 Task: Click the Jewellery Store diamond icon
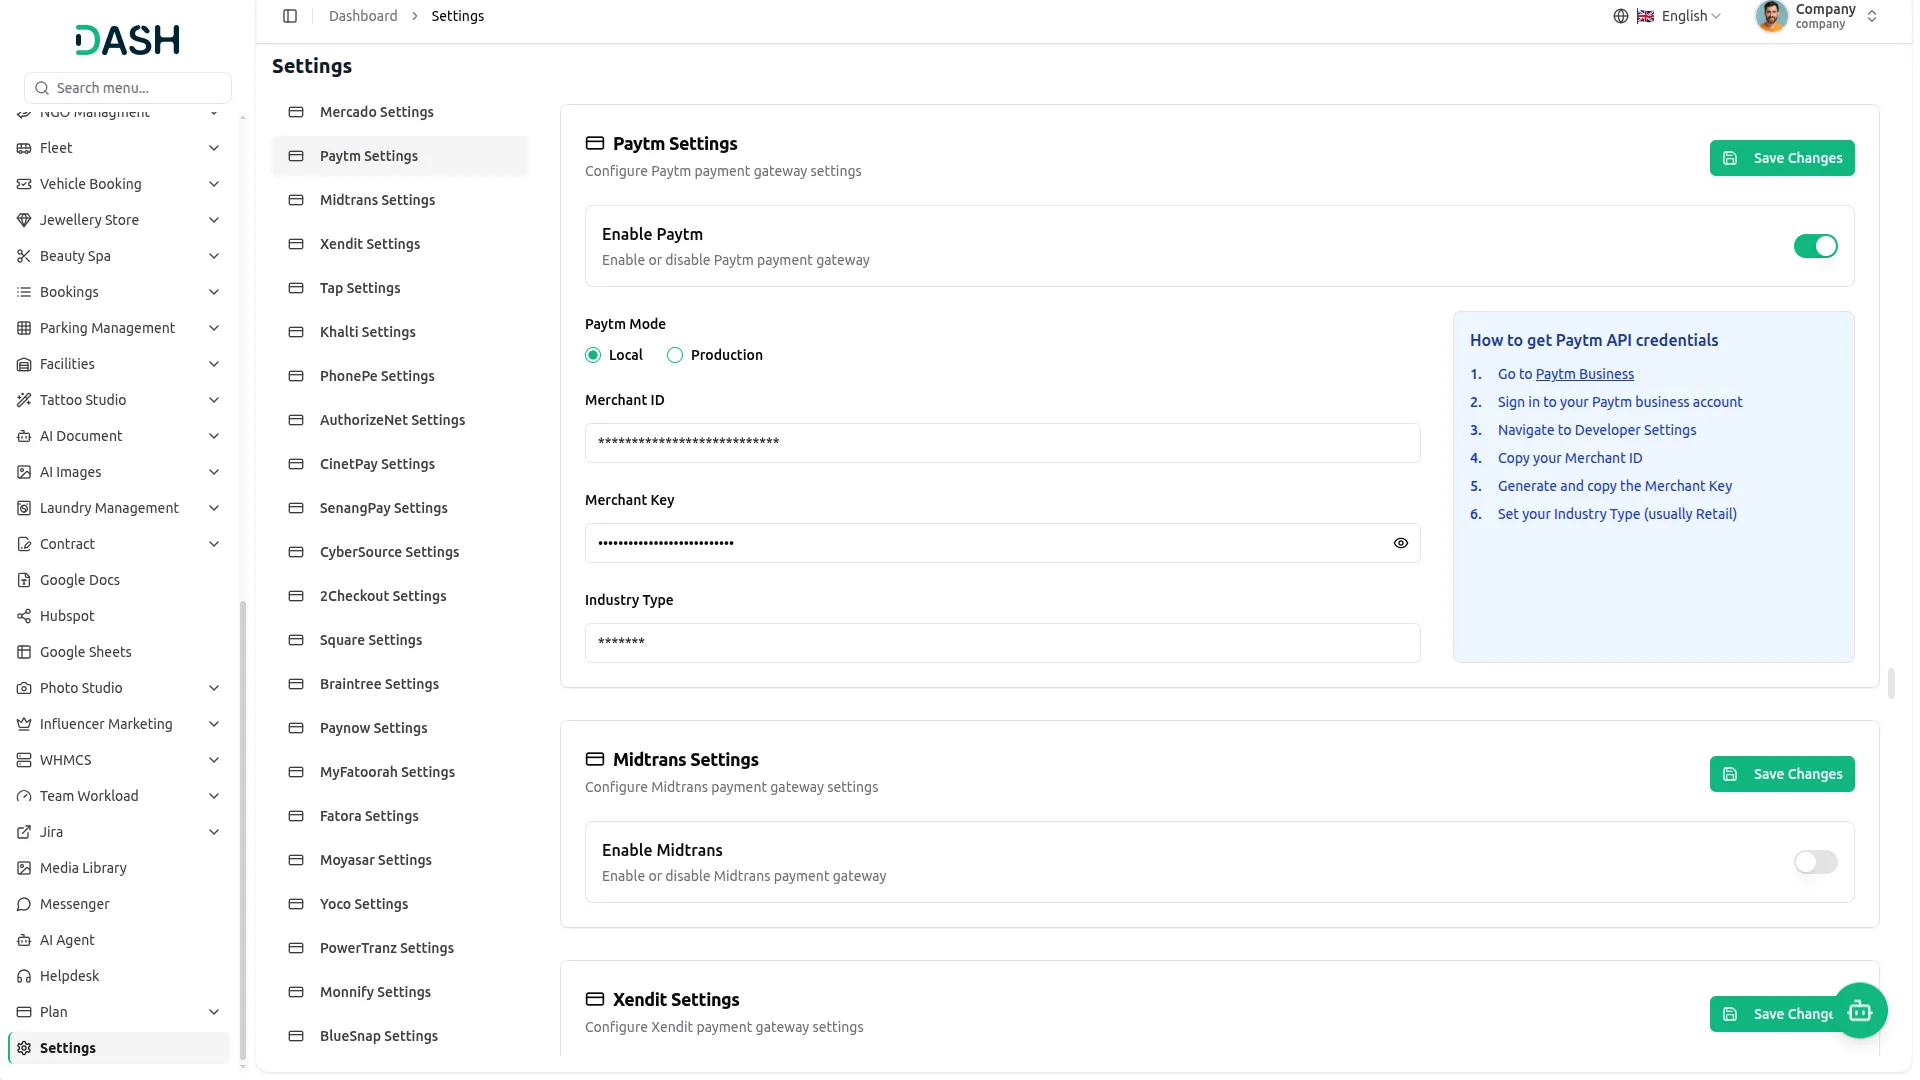(x=24, y=220)
